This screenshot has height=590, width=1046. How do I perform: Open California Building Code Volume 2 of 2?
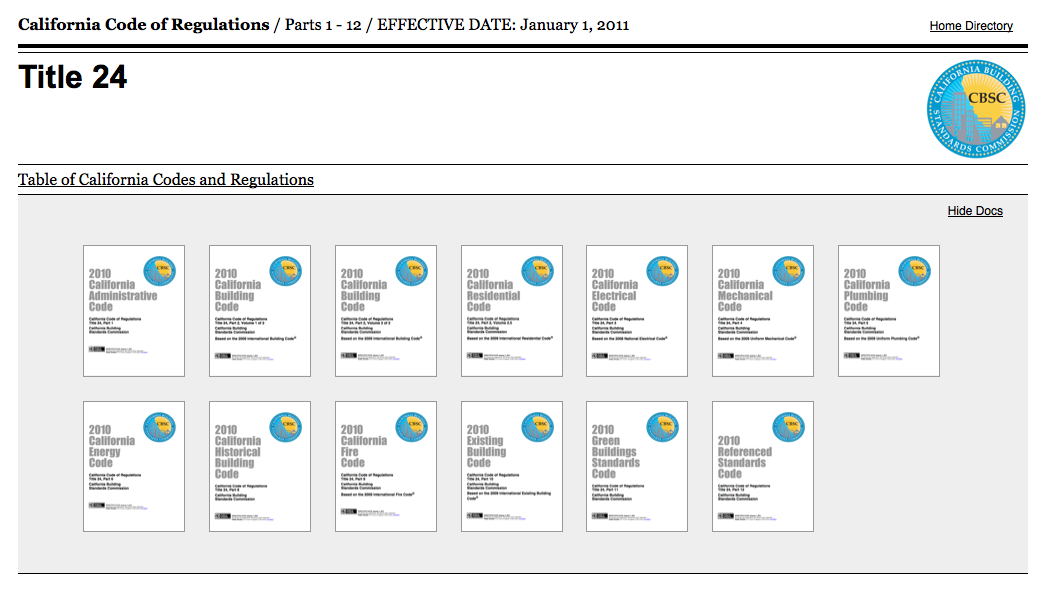[386, 311]
